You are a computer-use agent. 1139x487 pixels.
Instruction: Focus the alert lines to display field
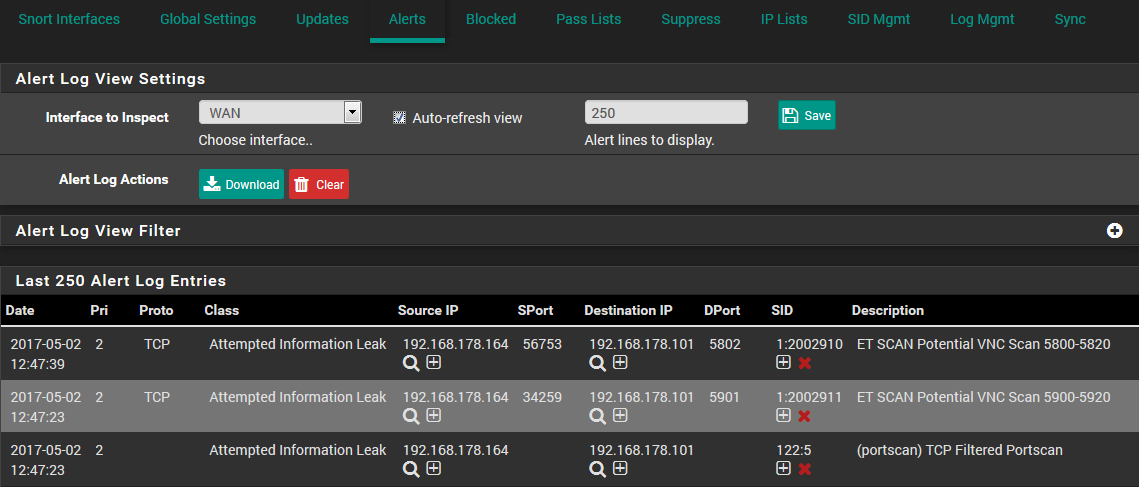pos(666,112)
